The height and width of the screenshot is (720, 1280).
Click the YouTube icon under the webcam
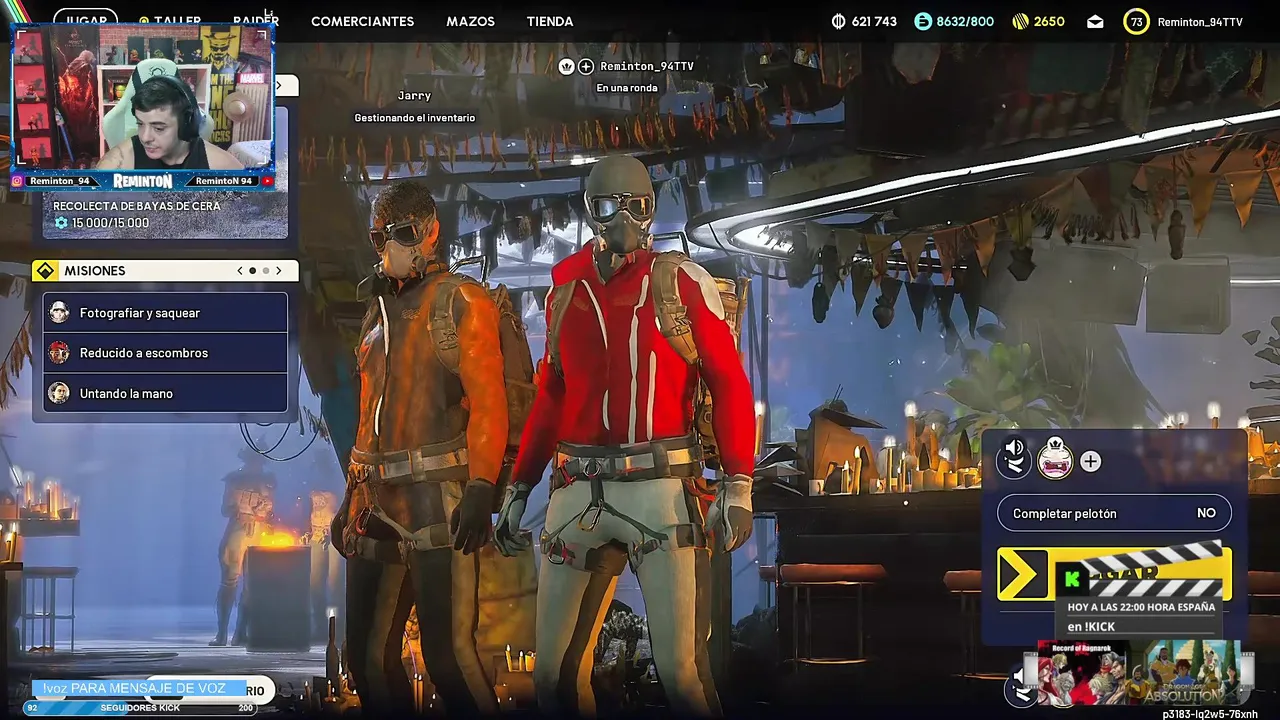(x=267, y=181)
